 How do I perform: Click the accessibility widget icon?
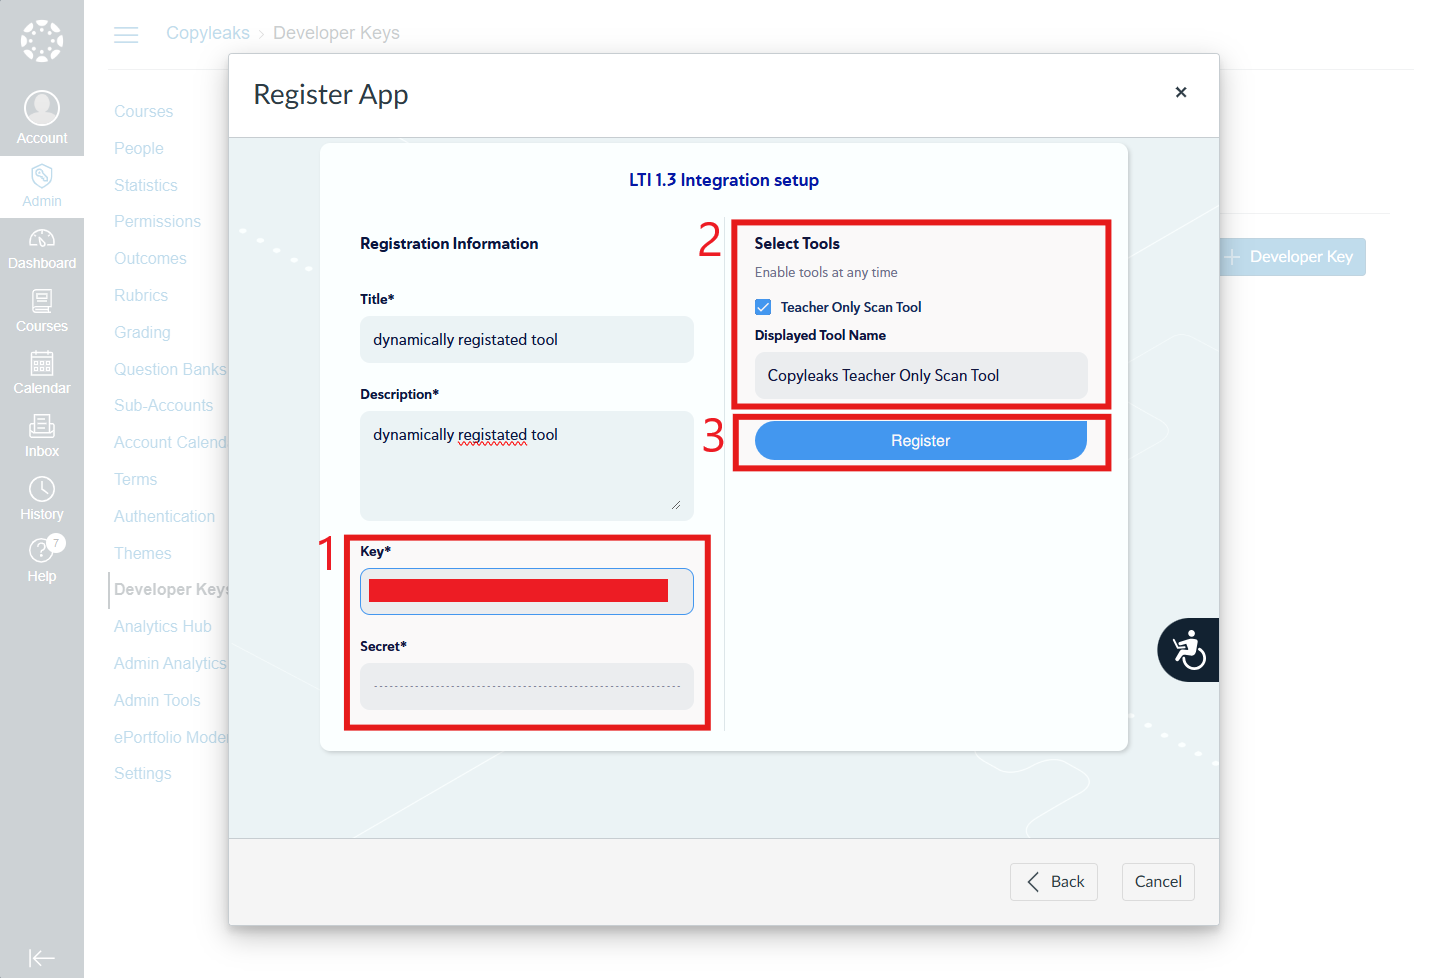[x=1188, y=650]
